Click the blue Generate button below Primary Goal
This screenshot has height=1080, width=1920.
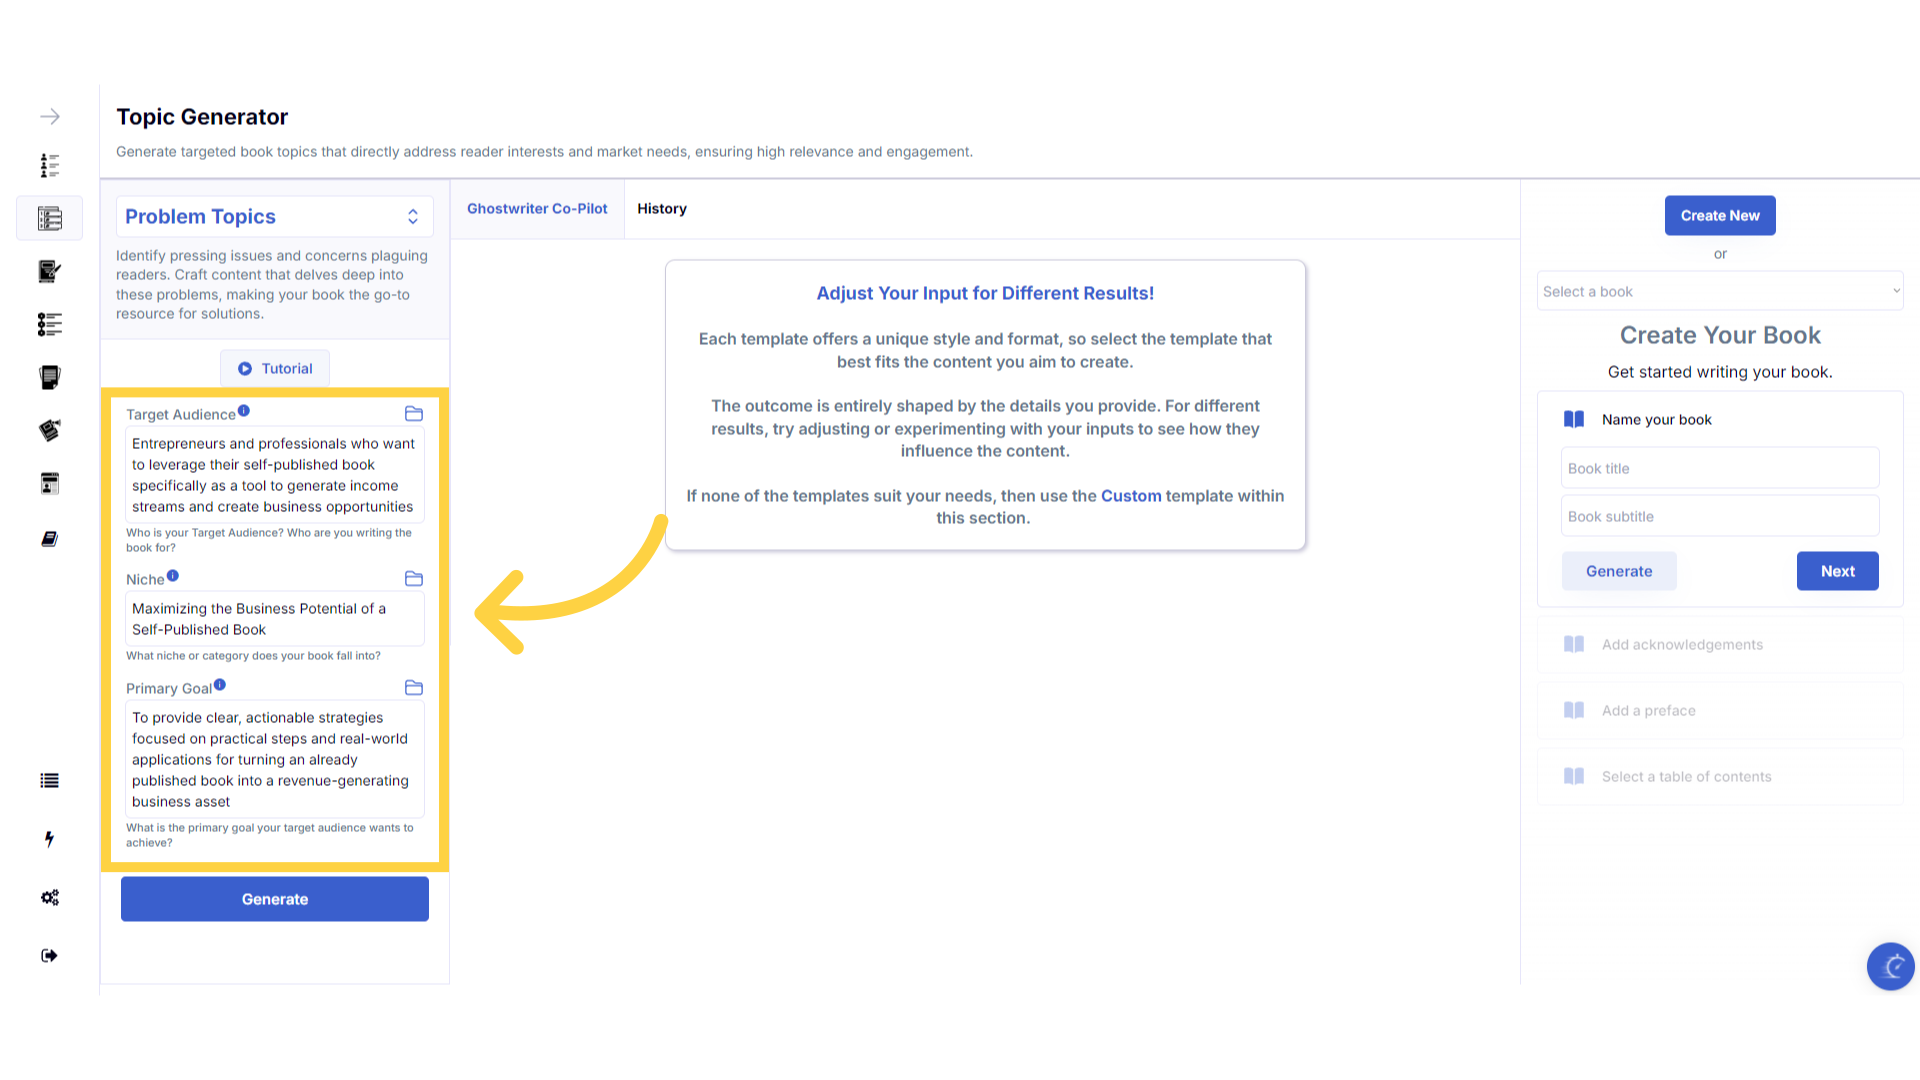point(275,899)
